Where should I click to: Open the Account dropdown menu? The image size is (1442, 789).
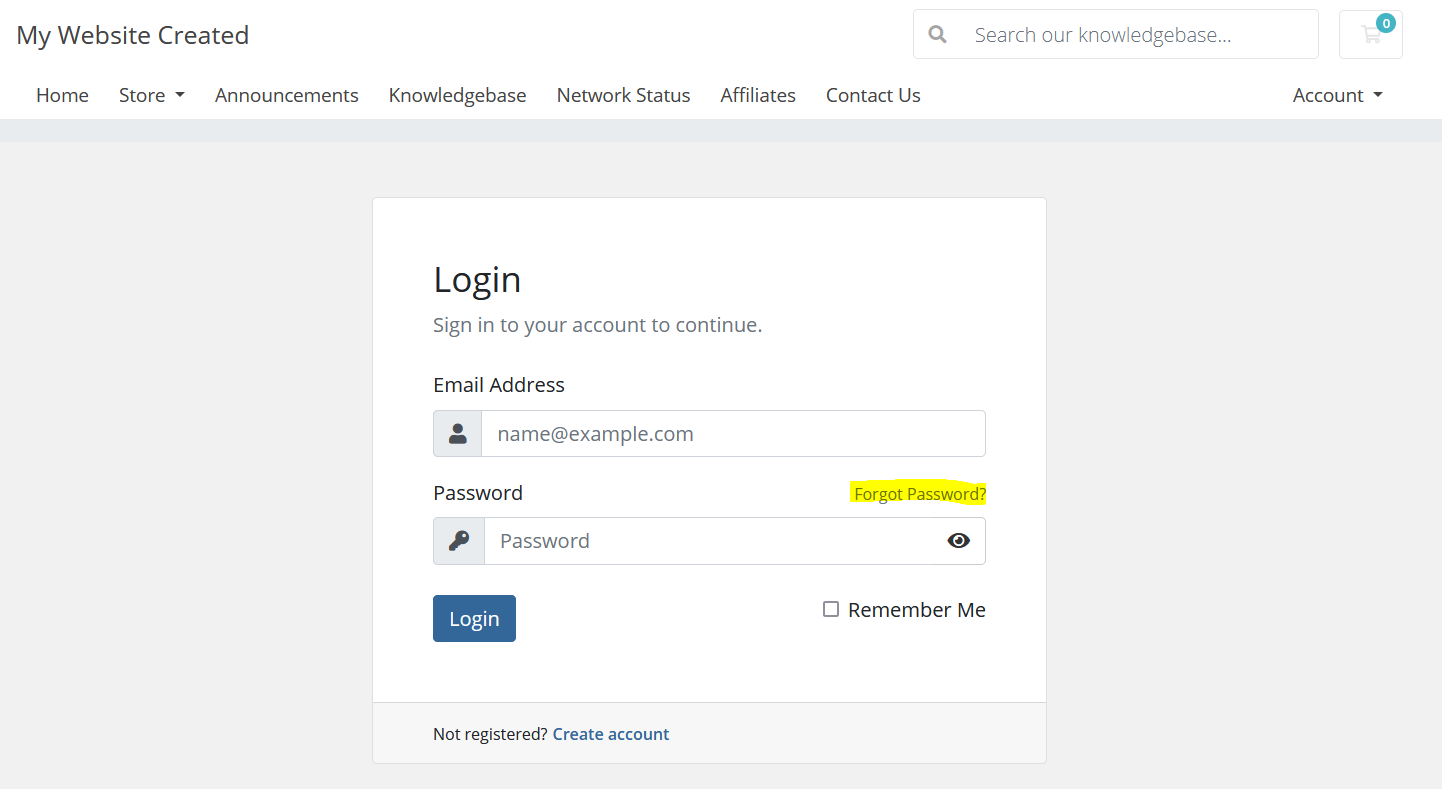pos(1337,95)
